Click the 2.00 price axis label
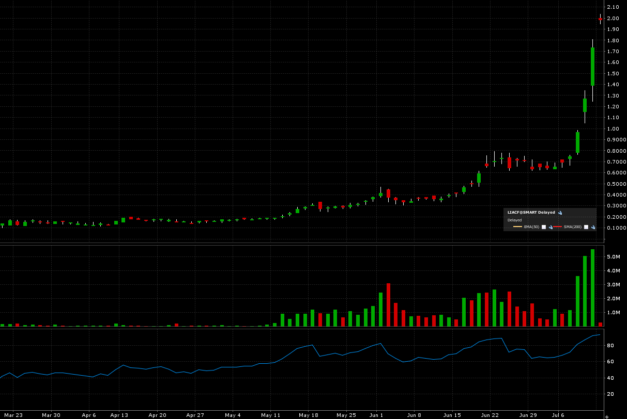 click(612, 18)
